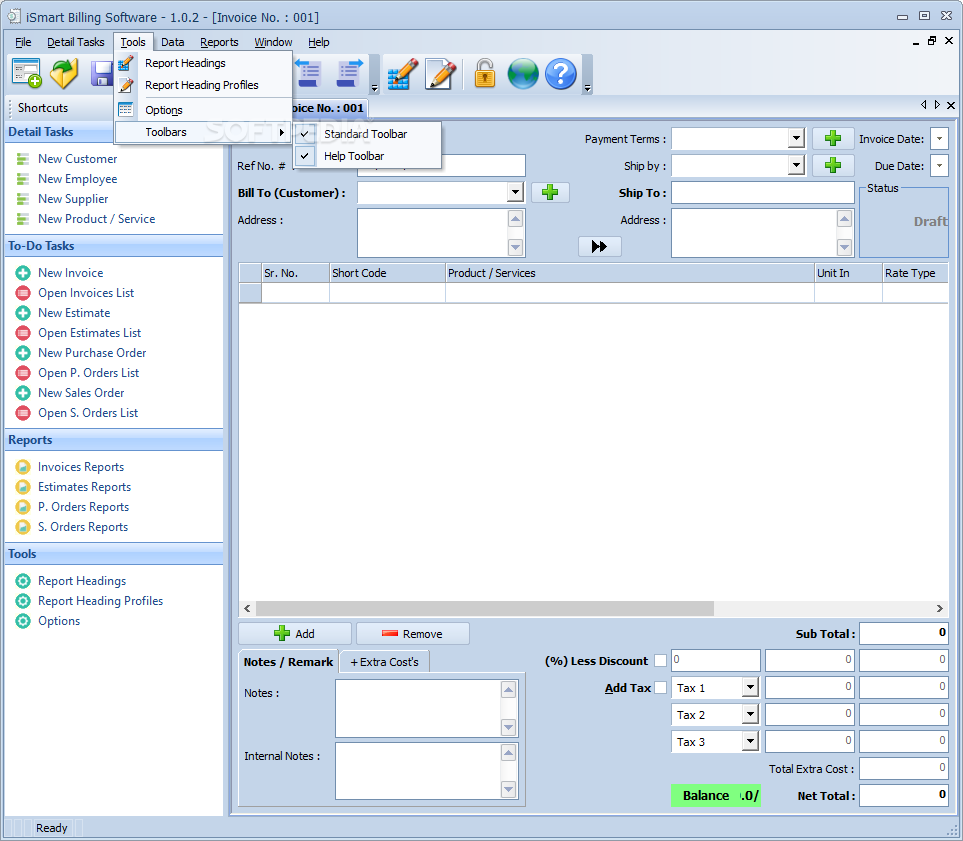This screenshot has width=963, height=841.
Task: Click the Internal Notes text area
Action: [x=418, y=771]
